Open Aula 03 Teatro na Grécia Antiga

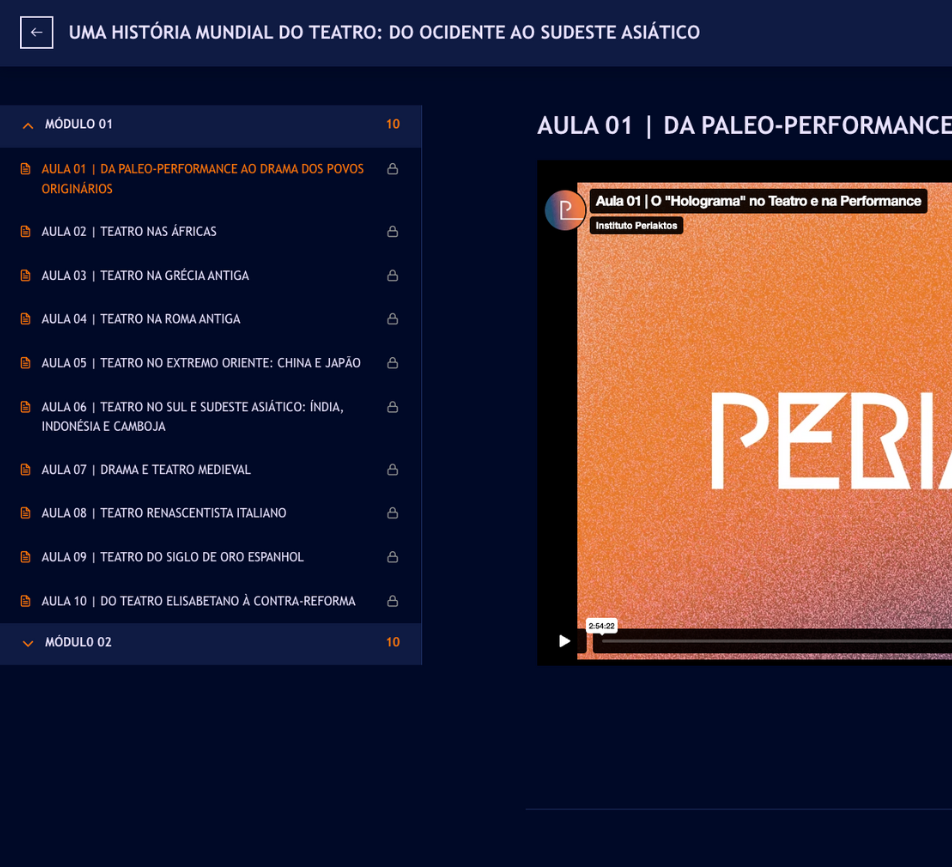(x=145, y=276)
